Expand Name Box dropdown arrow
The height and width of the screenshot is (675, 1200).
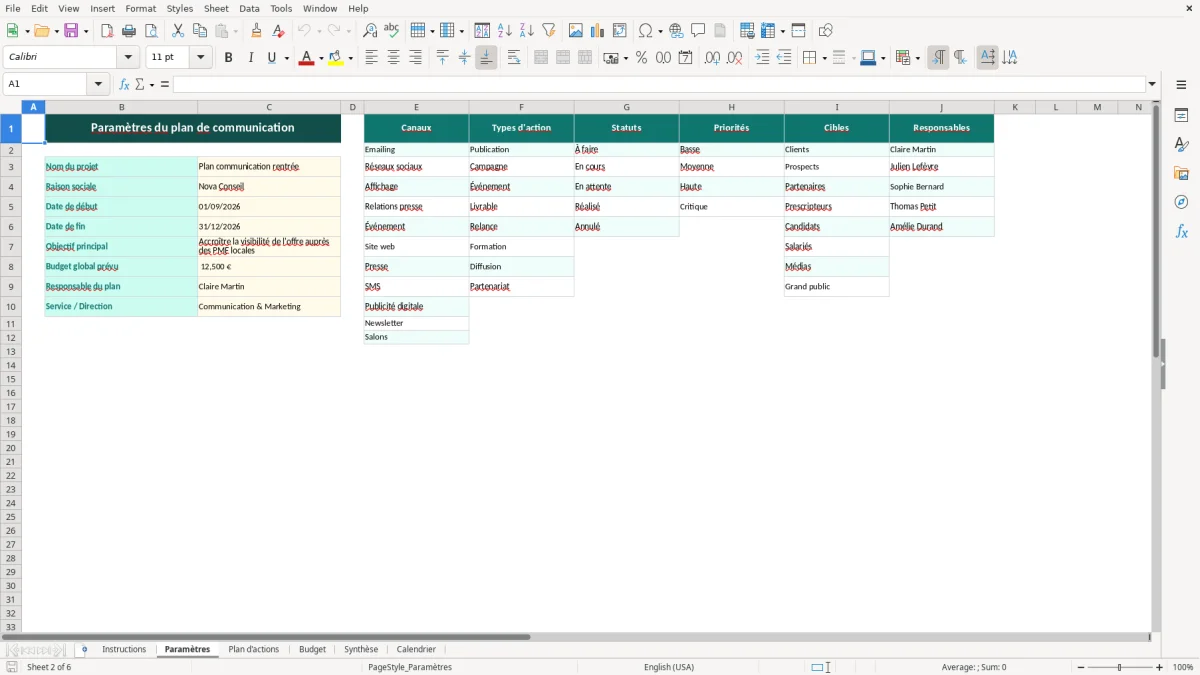click(x=100, y=84)
